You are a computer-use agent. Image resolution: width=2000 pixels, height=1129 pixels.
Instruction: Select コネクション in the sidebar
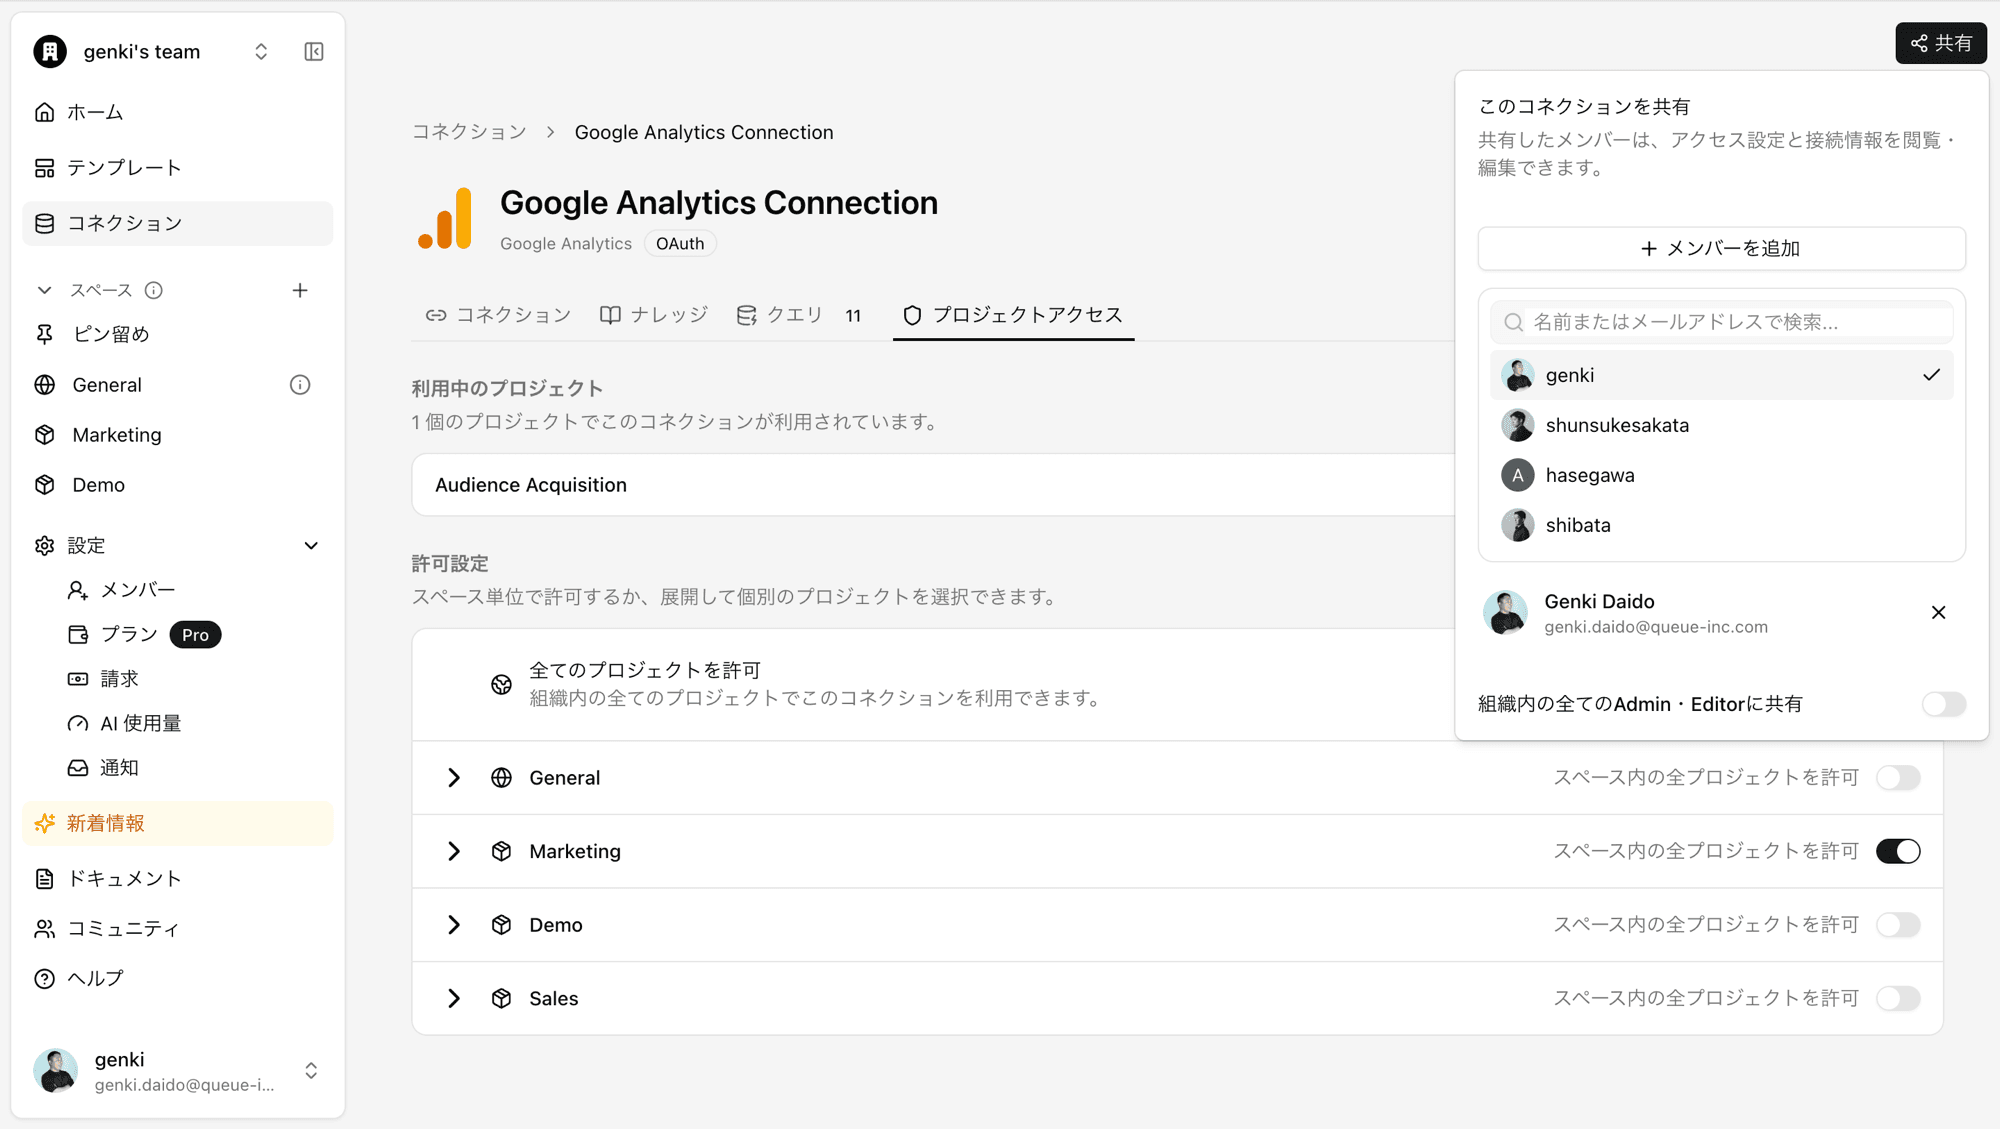click(x=177, y=223)
